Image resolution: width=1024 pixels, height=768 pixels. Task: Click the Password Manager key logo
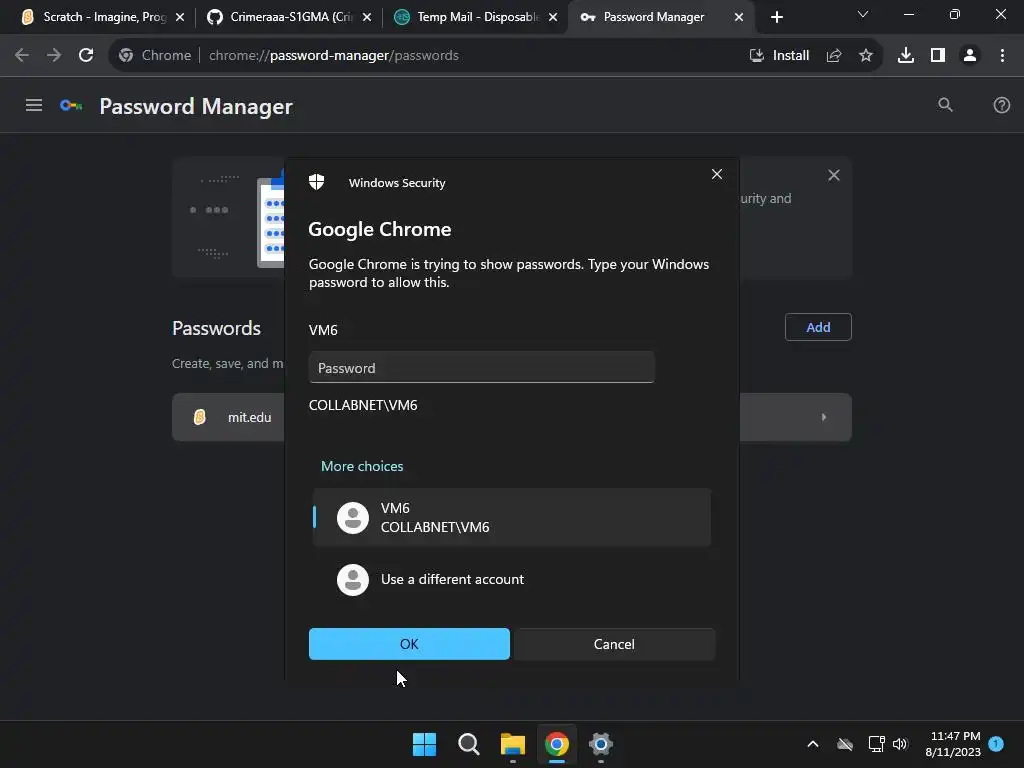[x=71, y=105]
